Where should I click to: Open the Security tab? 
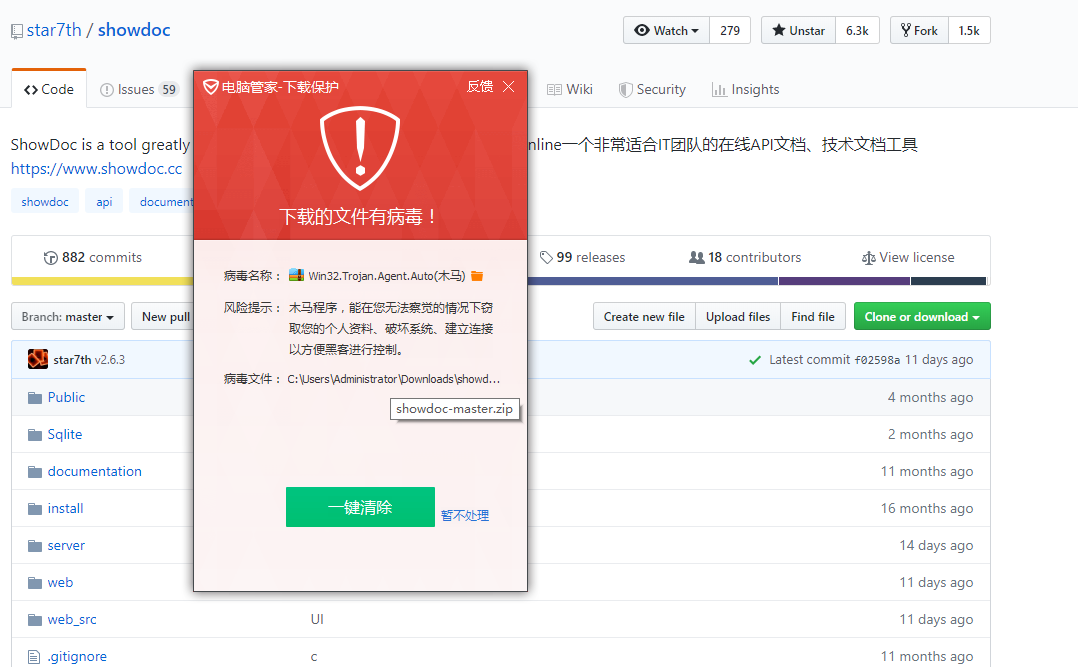652,89
